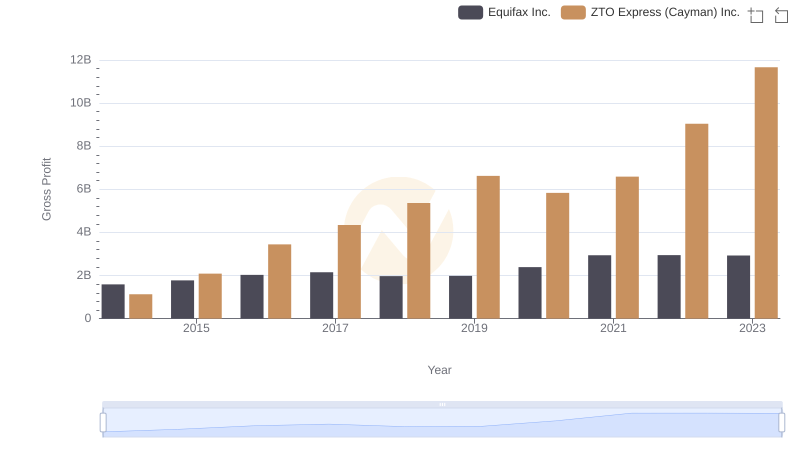Click the Equifax 2015 bar
This screenshot has width=800, height=461.
[x=183, y=299]
